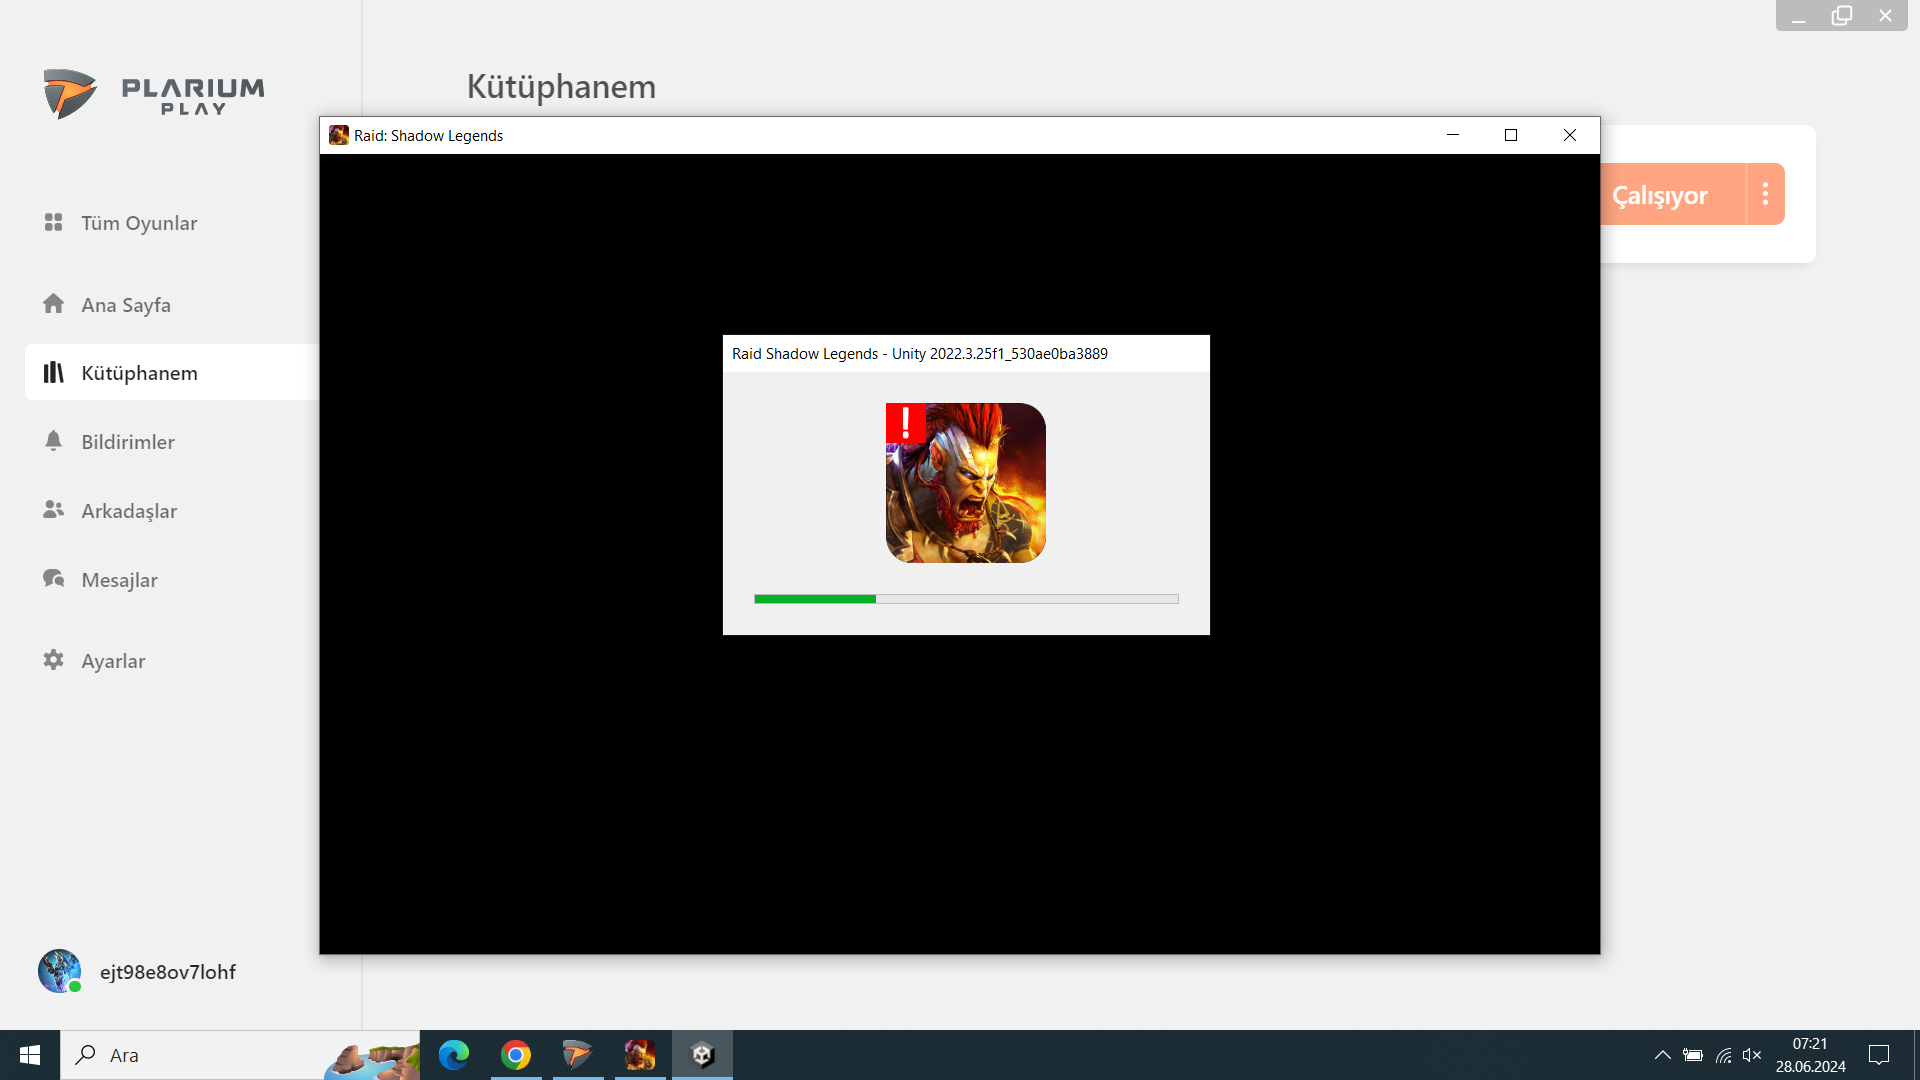Click the Raid champion splash image
Image resolution: width=1920 pixels, height=1080 pixels.
[x=966, y=483]
